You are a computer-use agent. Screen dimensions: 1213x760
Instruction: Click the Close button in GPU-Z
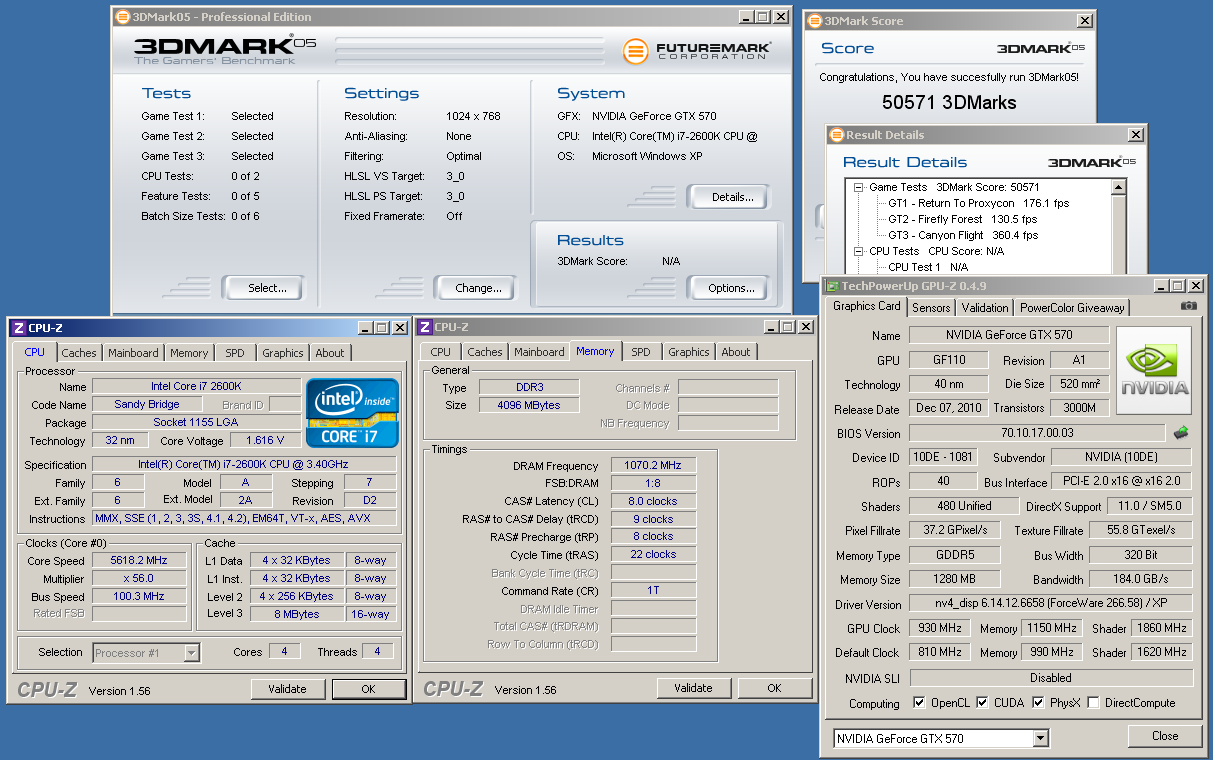pyautogui.click(x=1165, y=735)
